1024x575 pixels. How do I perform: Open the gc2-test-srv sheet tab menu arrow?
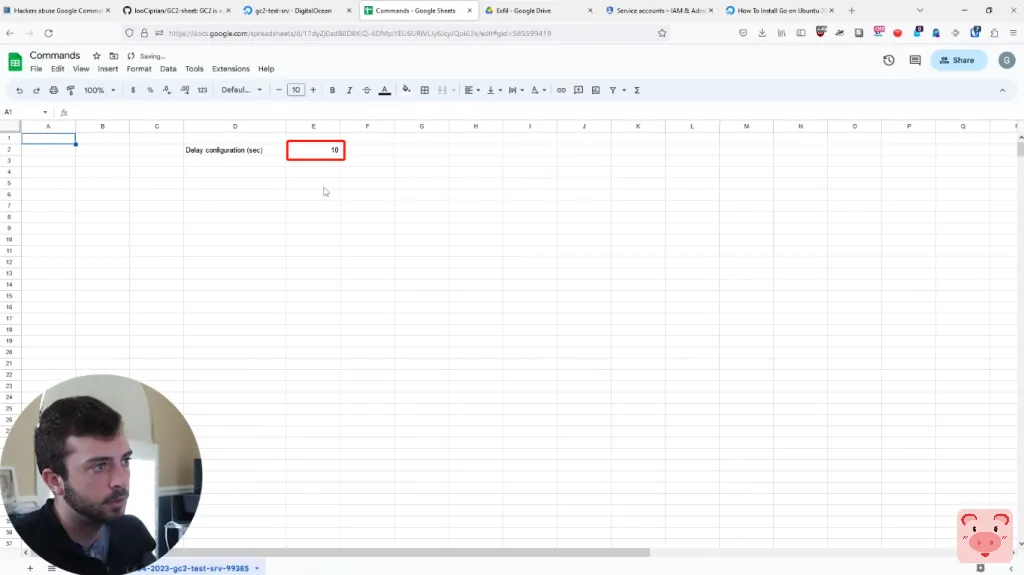(x=257, y=568)
